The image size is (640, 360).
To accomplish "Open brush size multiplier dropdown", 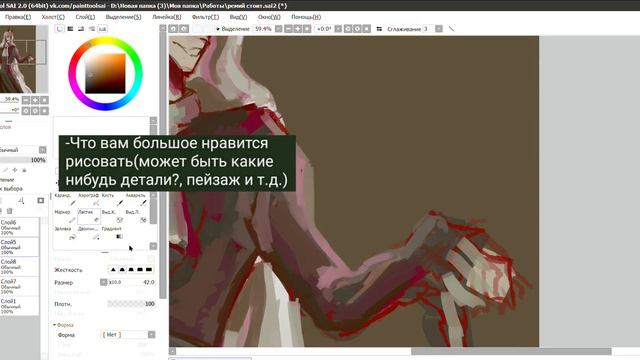I will [x=103, y=282].
